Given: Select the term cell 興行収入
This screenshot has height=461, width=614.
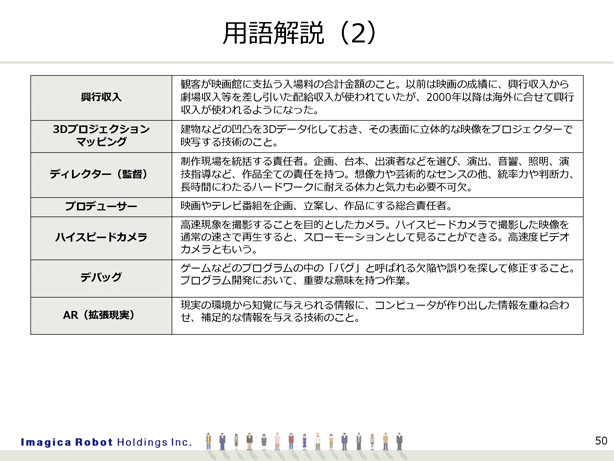Looking at the screenshot, I should (101, 97).
